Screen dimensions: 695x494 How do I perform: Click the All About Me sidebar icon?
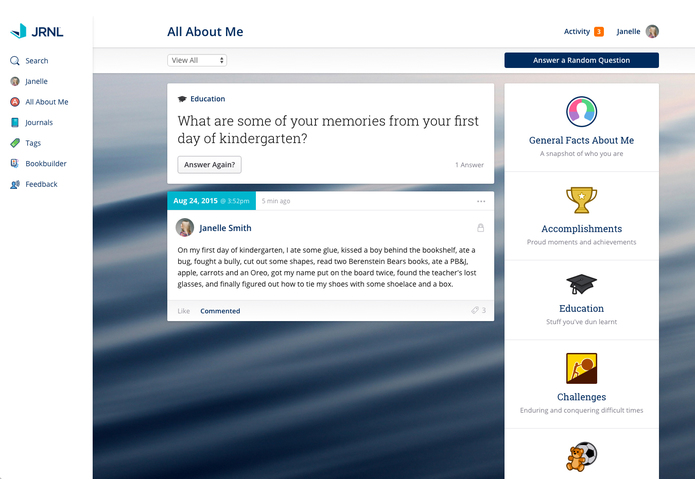(15, 102)
